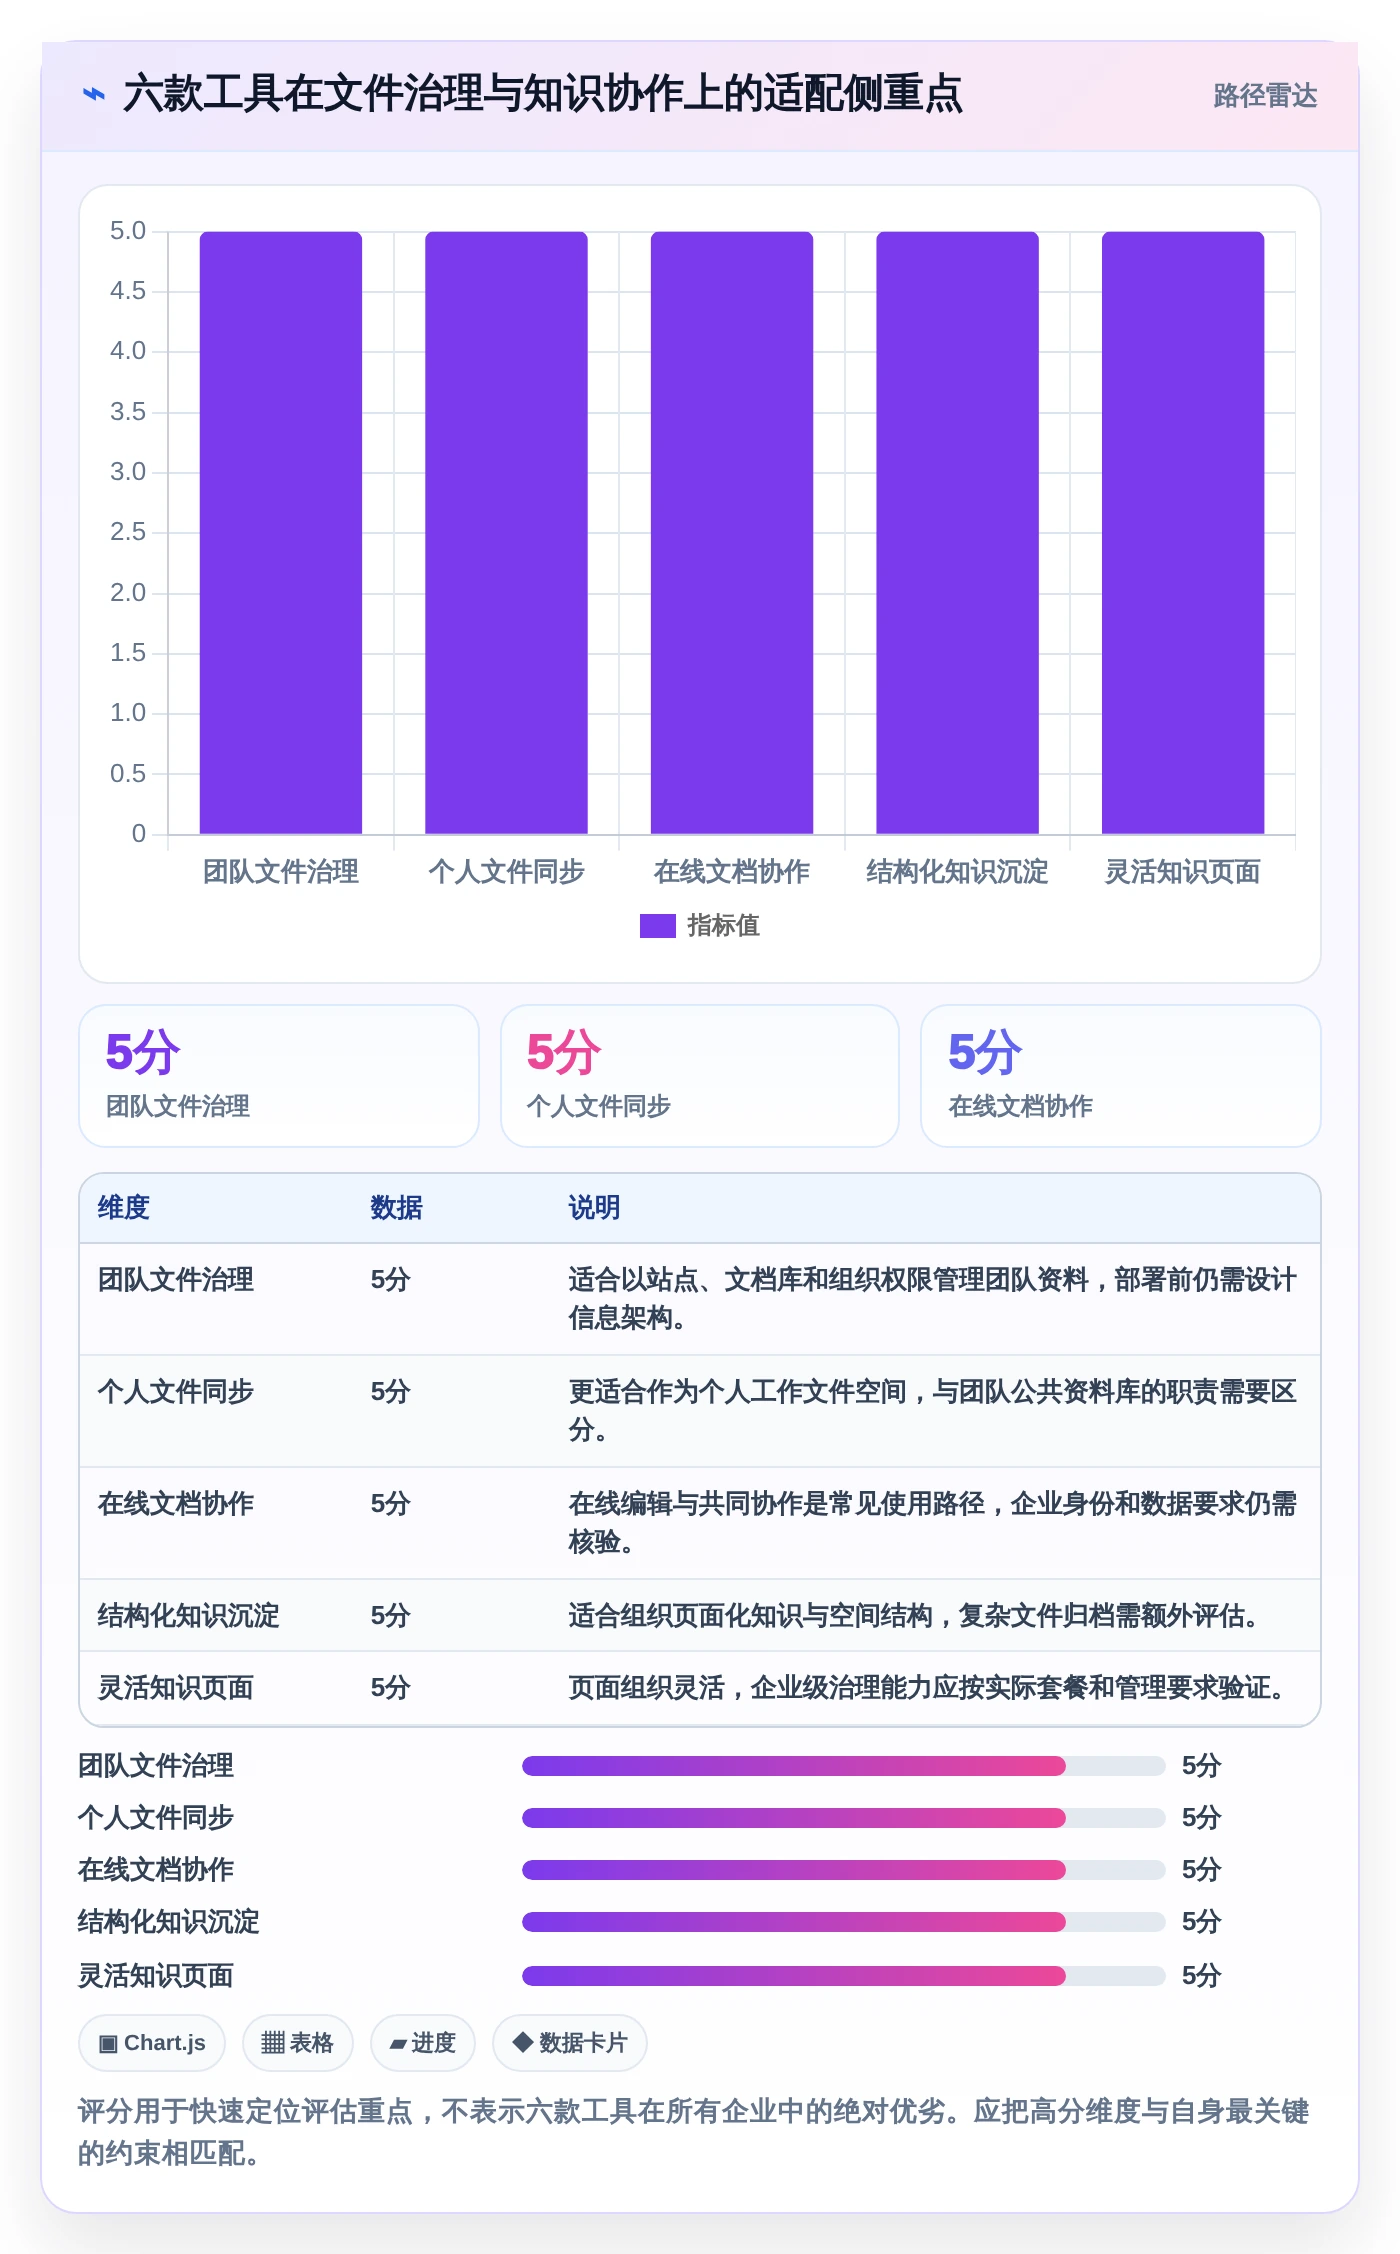
Task: Open the 5分 团队文件治理 data card
Action: click(279, 1076)
